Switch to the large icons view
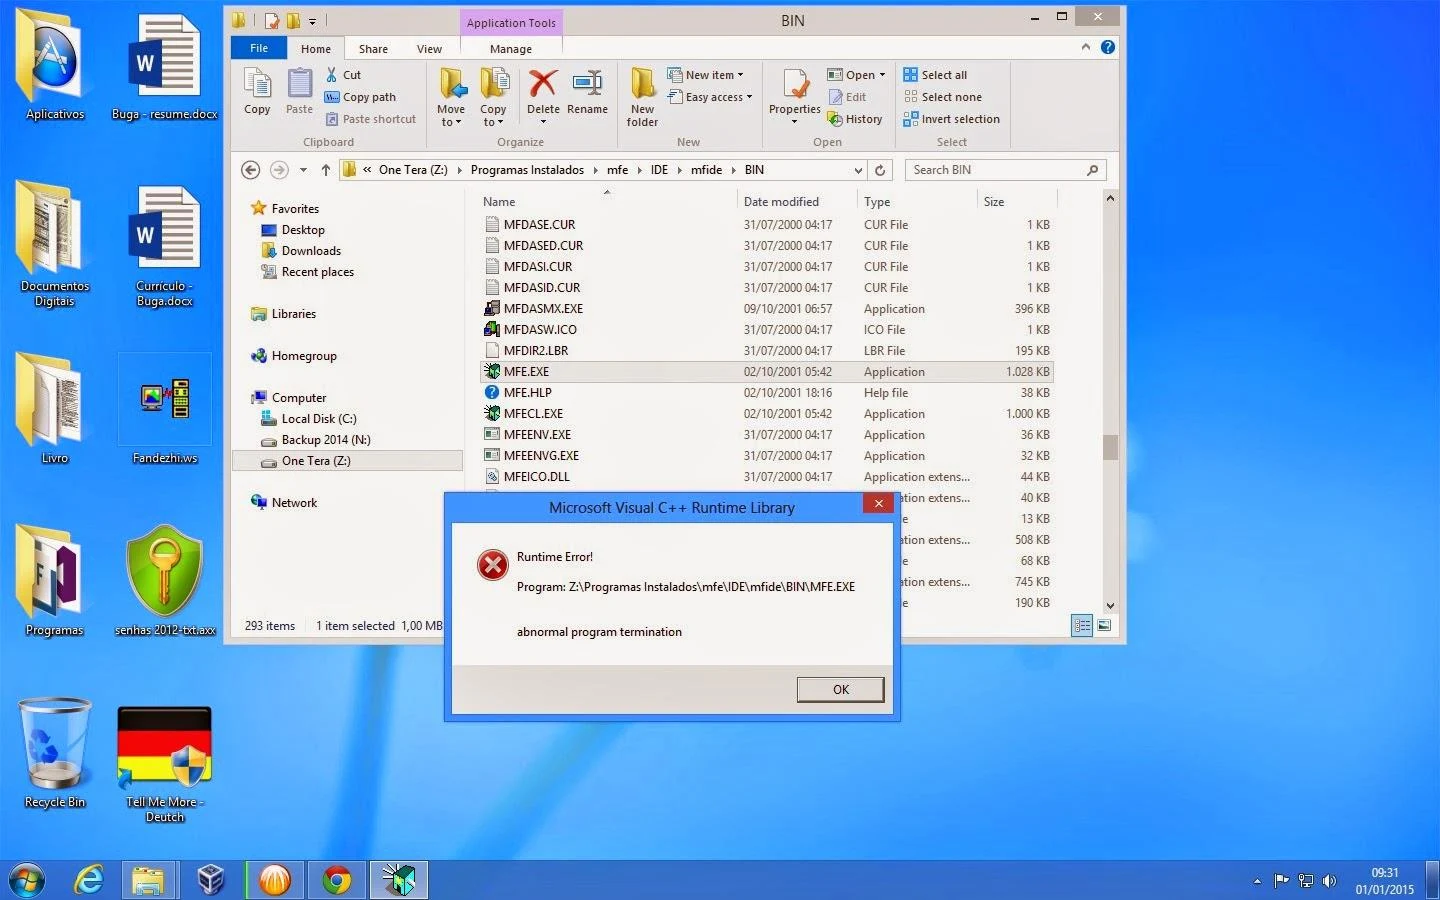1440x900 pixels. (1104, 626)
